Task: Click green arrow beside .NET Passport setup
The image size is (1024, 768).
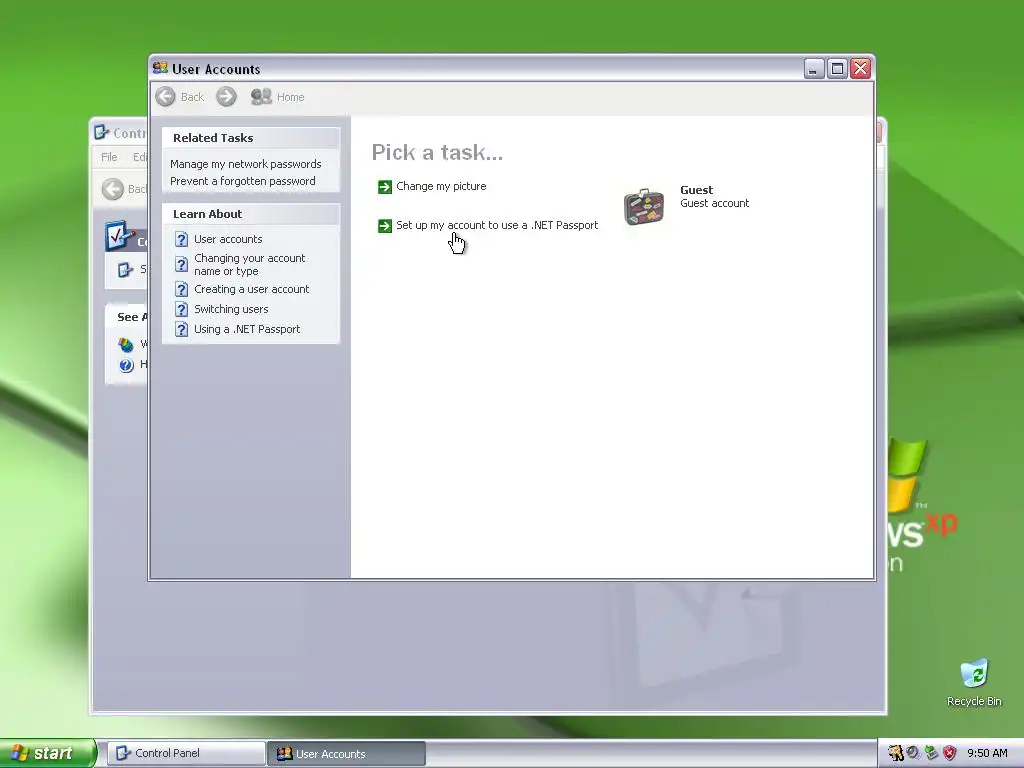Action: coord(385,226)
